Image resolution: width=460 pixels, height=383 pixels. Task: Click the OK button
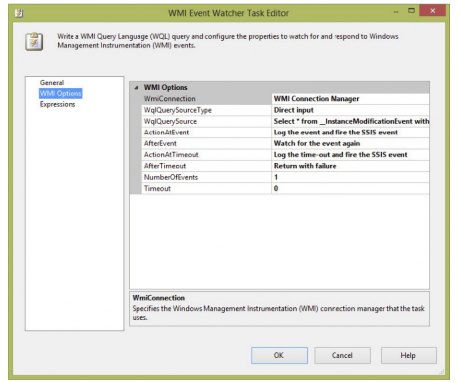[x=279, y=355]
